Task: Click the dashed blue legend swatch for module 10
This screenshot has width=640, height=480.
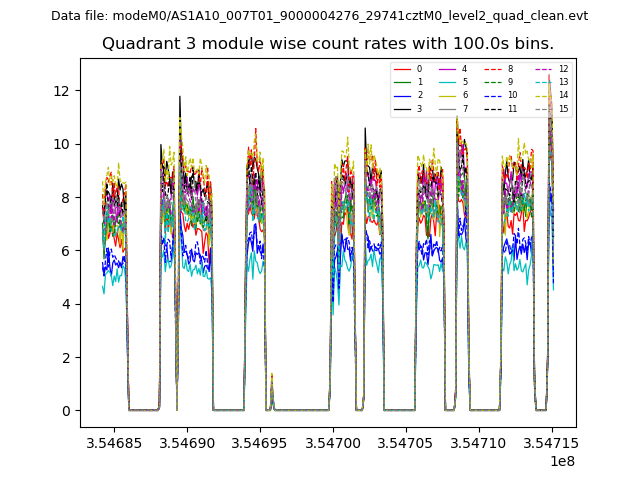Action: pos(492,95)
